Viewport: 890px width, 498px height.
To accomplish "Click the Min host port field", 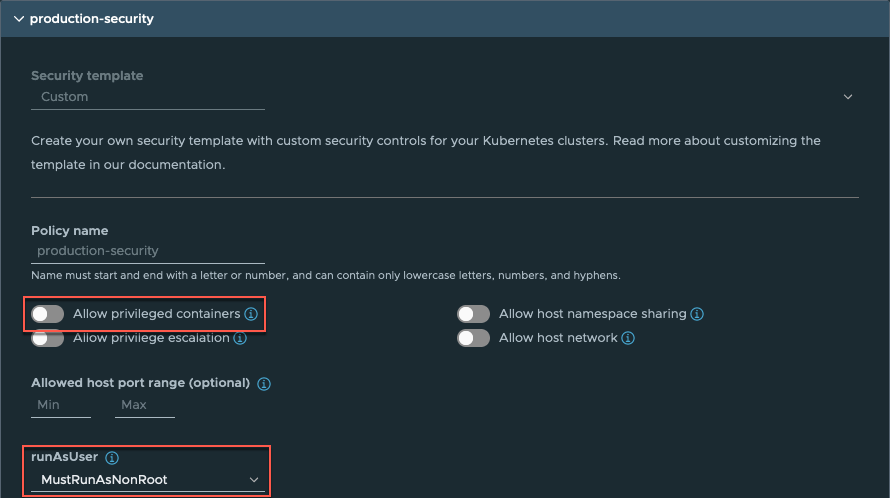I will (61, 405).
